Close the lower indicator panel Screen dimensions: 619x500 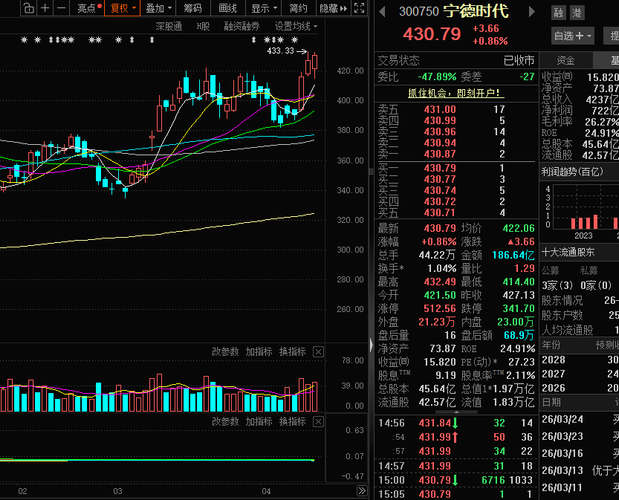click(x=318, y=421)
